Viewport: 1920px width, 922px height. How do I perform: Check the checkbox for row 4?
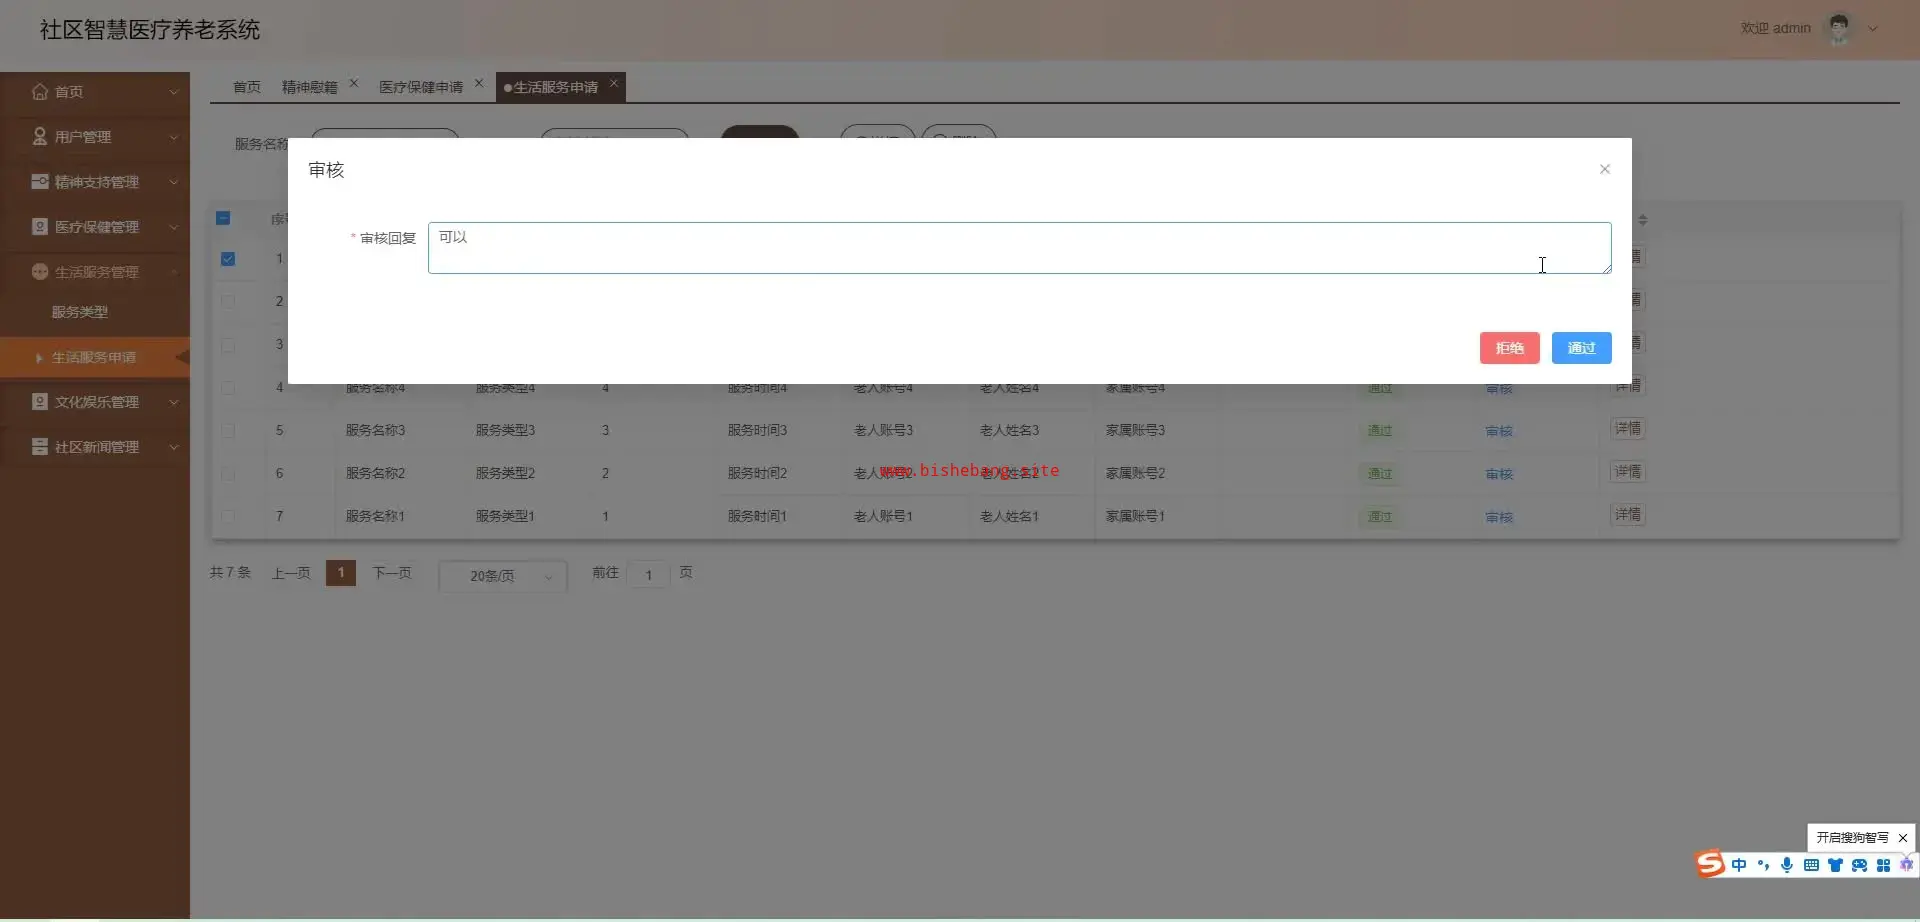[228, 387]
